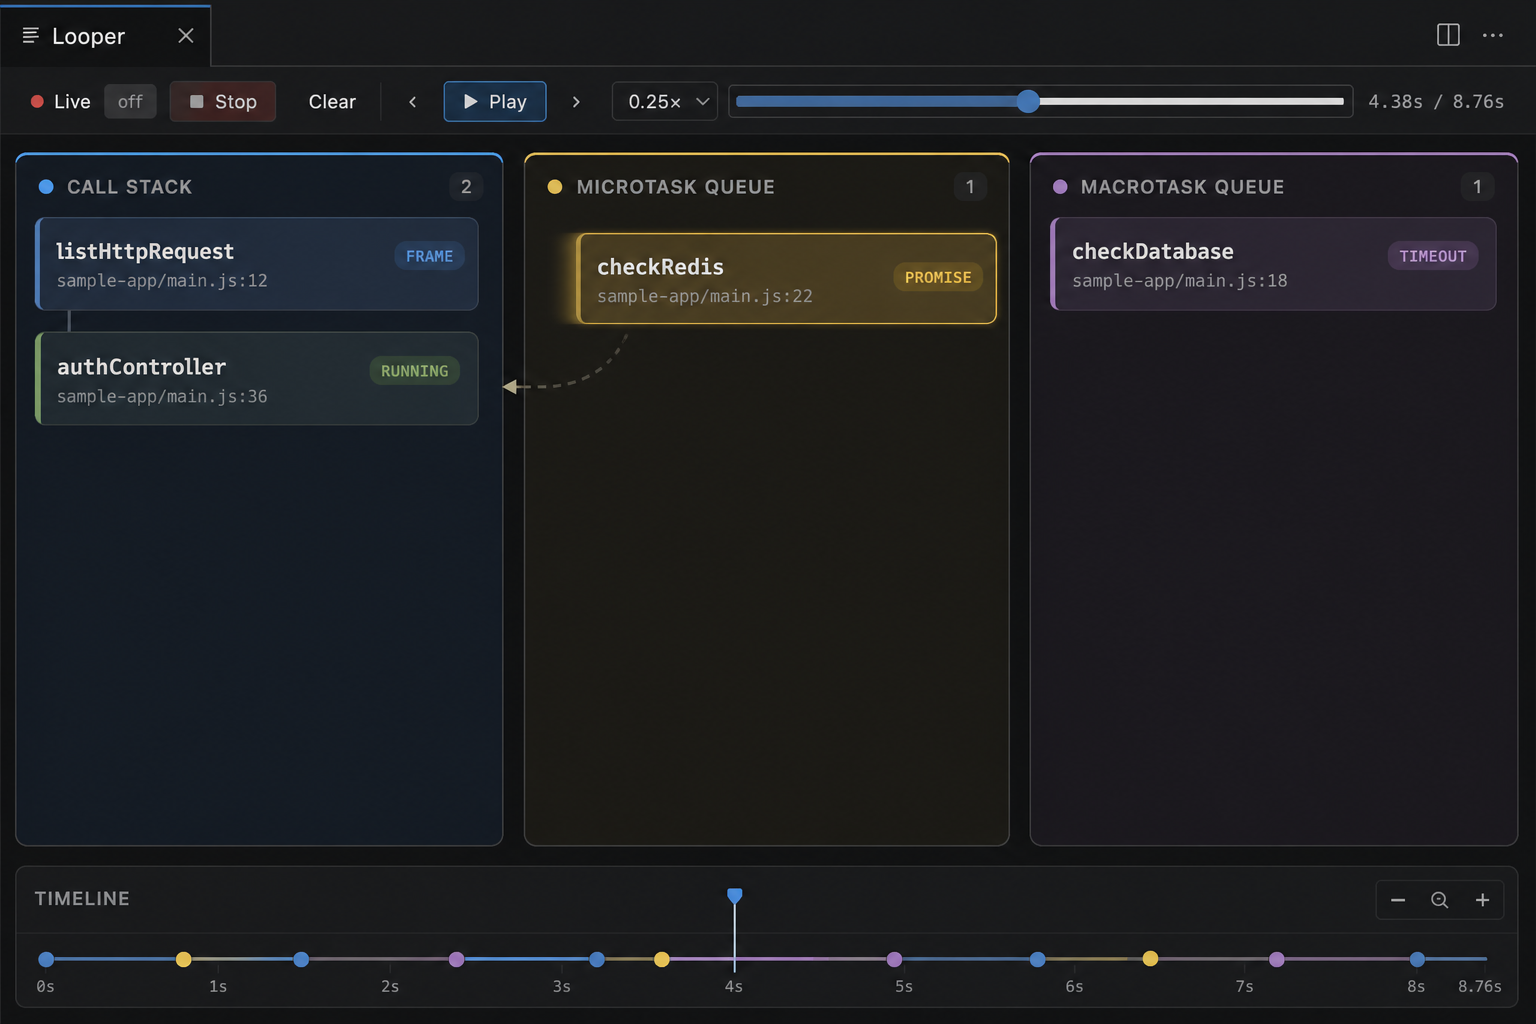Step forward to the next event
The width and height of the screenshot is (1536, 1024).
576,101
